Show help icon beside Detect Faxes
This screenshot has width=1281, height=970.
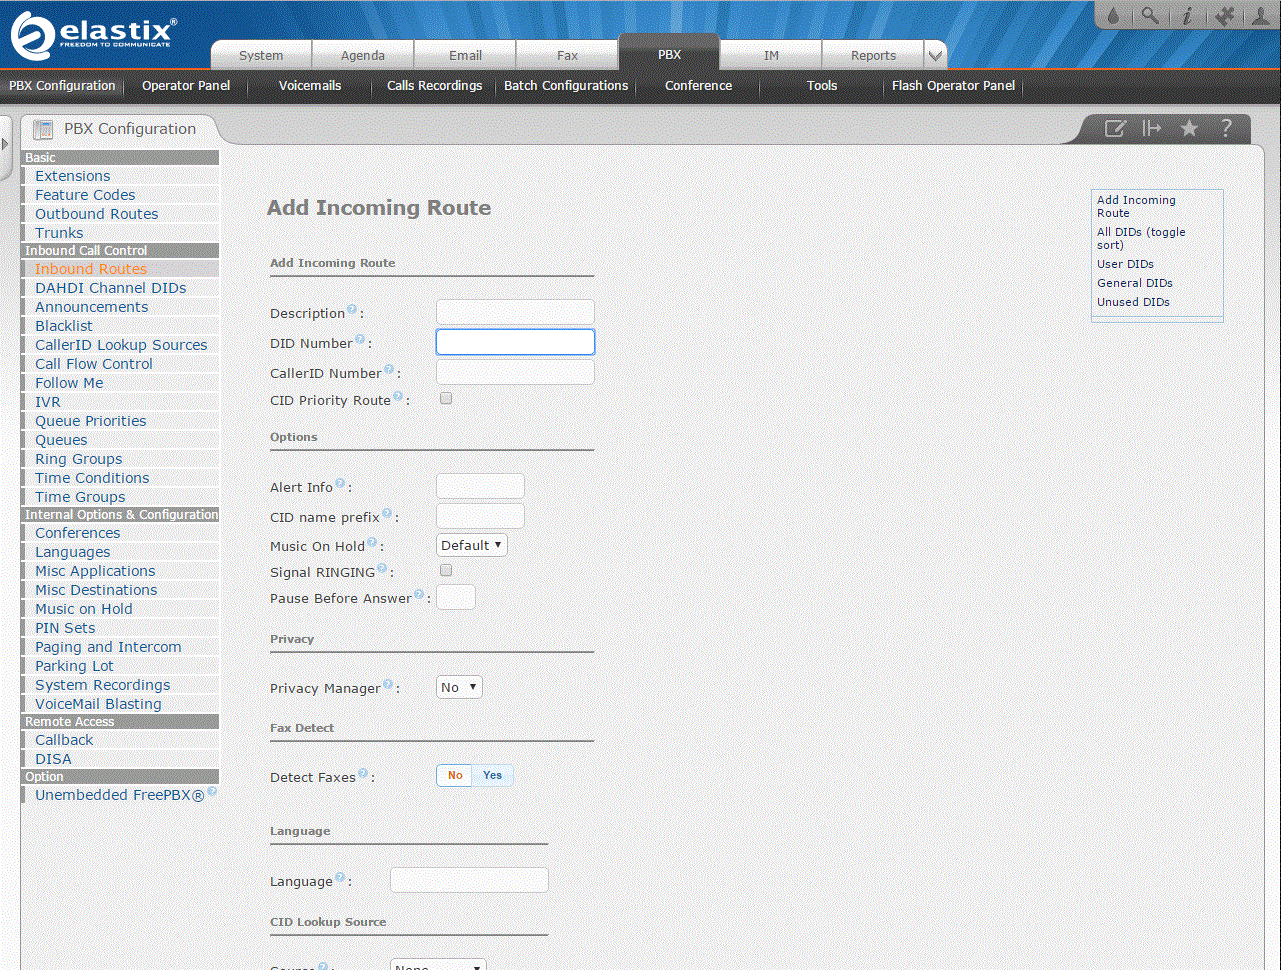[x=363, y=774]
